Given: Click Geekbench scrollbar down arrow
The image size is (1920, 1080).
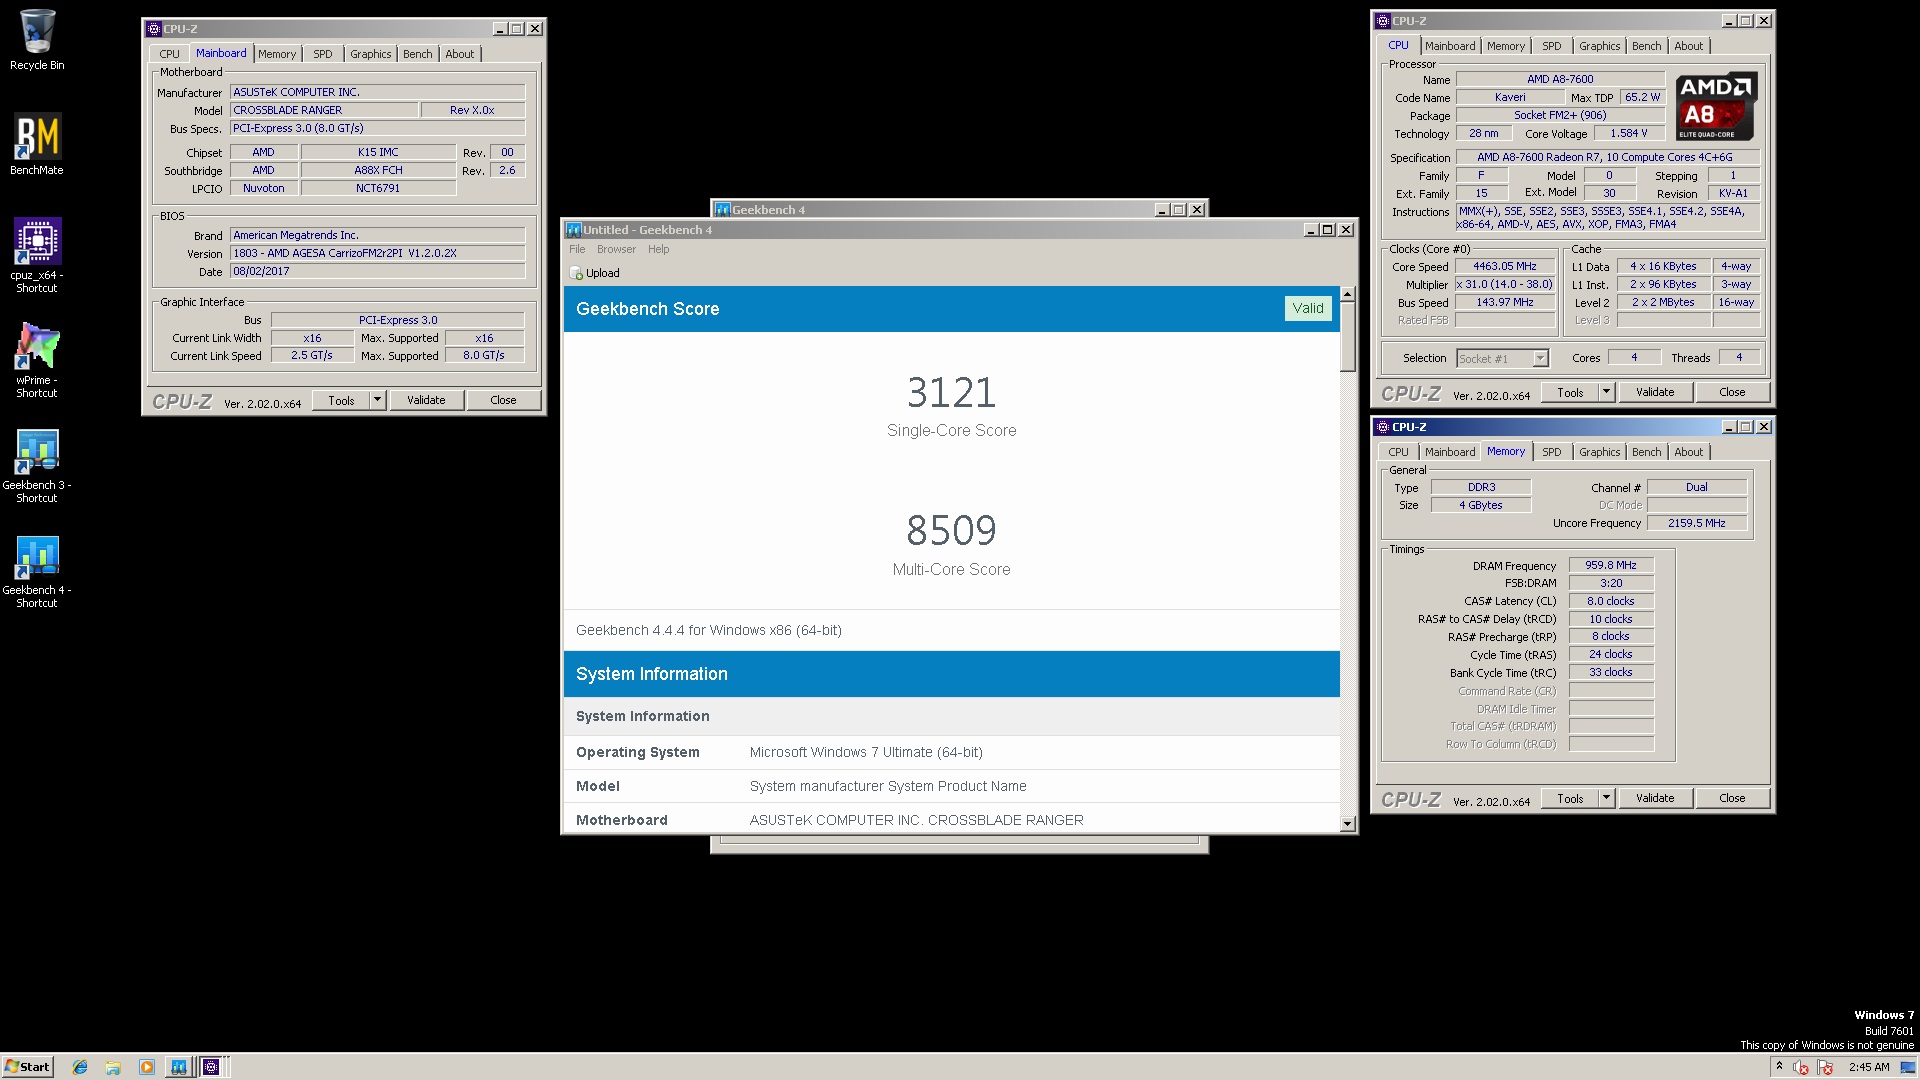Looking at the screenshot, I should pyautogui.click(x=1347, y=824).
